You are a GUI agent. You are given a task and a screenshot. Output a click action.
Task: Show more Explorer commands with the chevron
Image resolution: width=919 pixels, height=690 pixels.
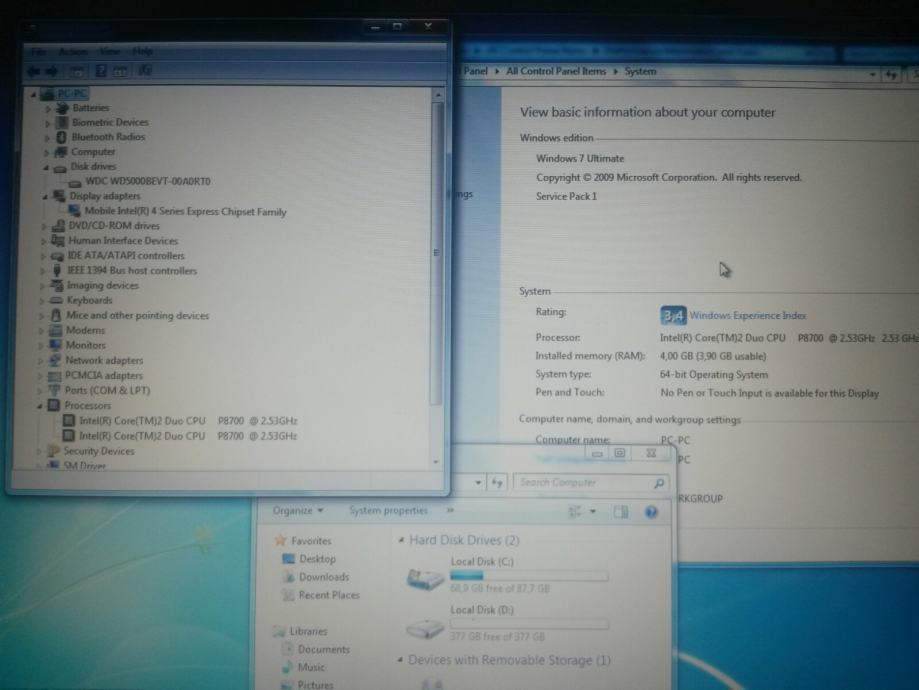[450, 511]
